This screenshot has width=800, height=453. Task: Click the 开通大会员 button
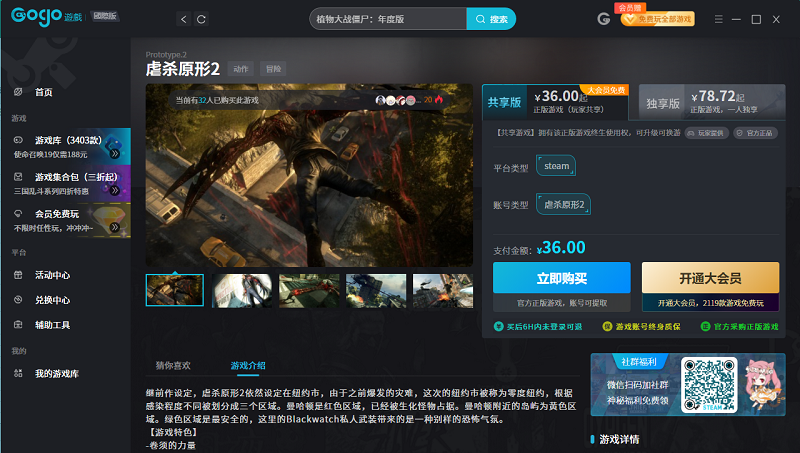point(710,278)
